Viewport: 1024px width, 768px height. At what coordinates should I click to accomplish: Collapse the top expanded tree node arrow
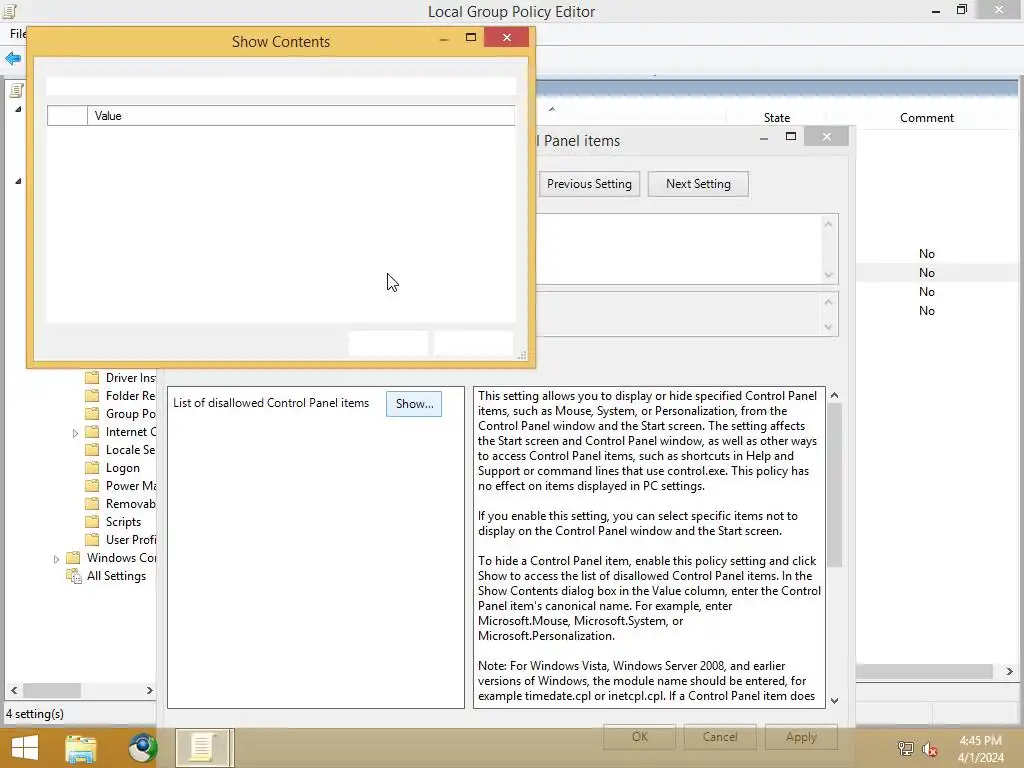(x=18, y=109)
